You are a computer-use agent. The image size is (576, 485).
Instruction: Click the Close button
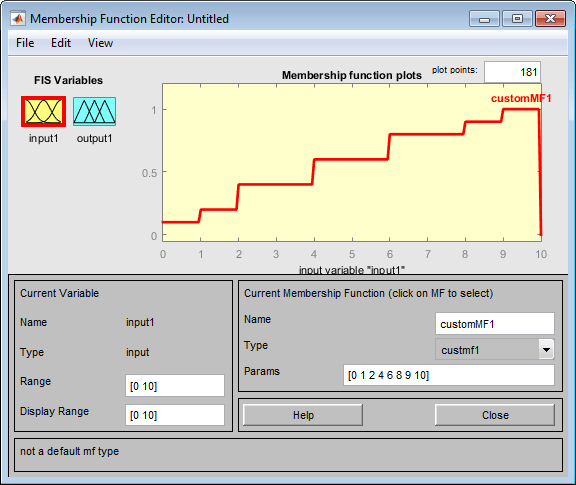(495, 415)
